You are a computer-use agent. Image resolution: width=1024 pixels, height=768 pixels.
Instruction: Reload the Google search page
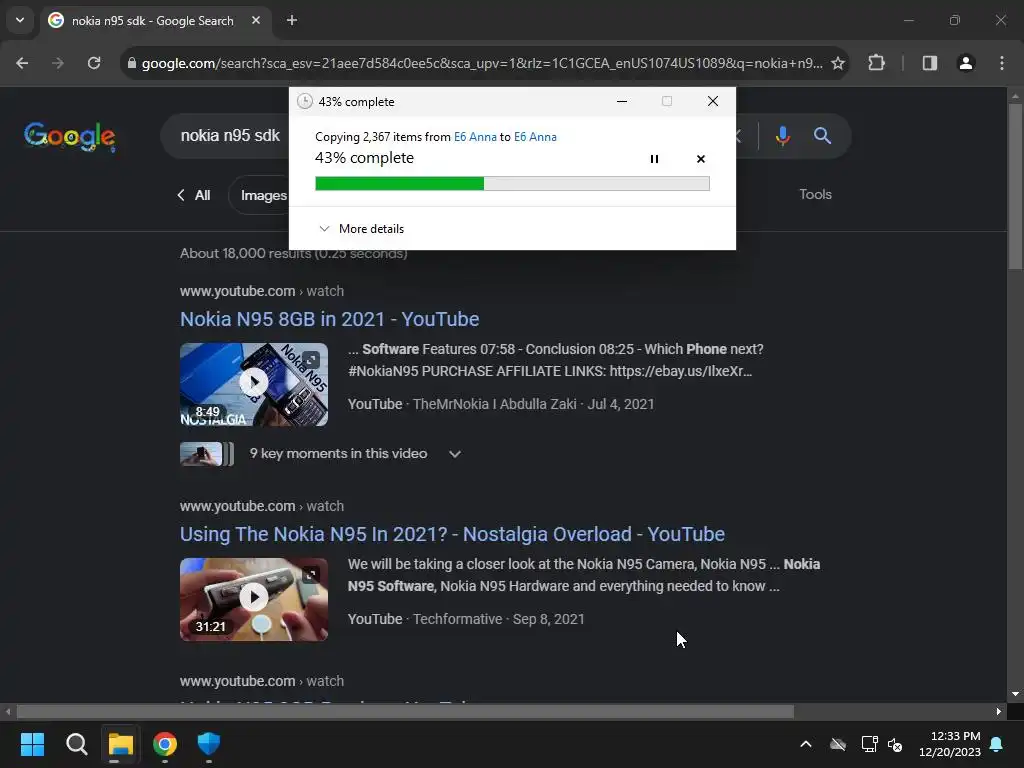94,63
